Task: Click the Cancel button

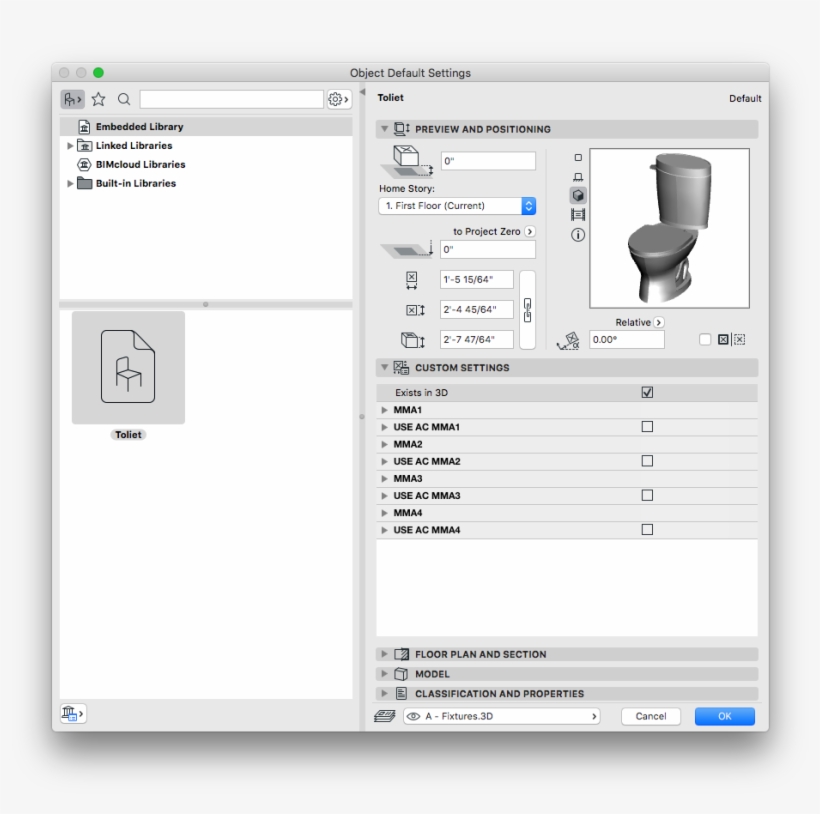Action: 650,716
